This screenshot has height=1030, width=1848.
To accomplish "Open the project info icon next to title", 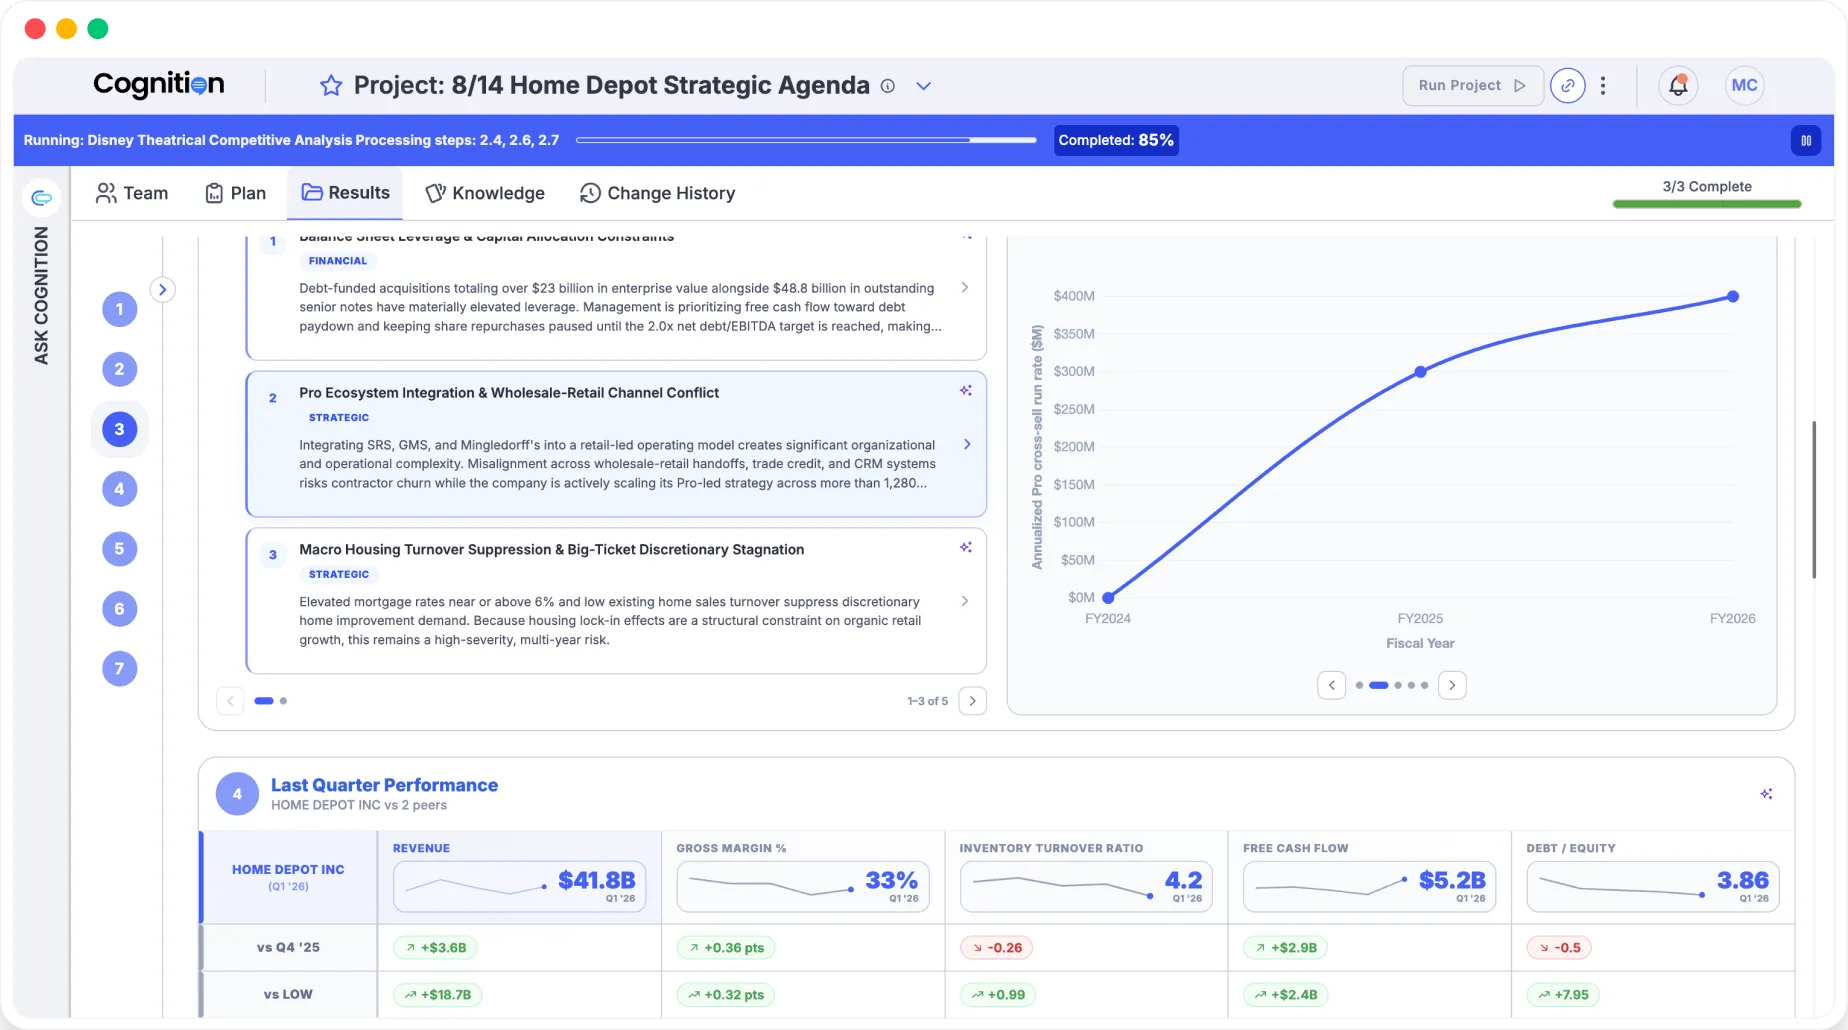I will [x=887, y=86].
